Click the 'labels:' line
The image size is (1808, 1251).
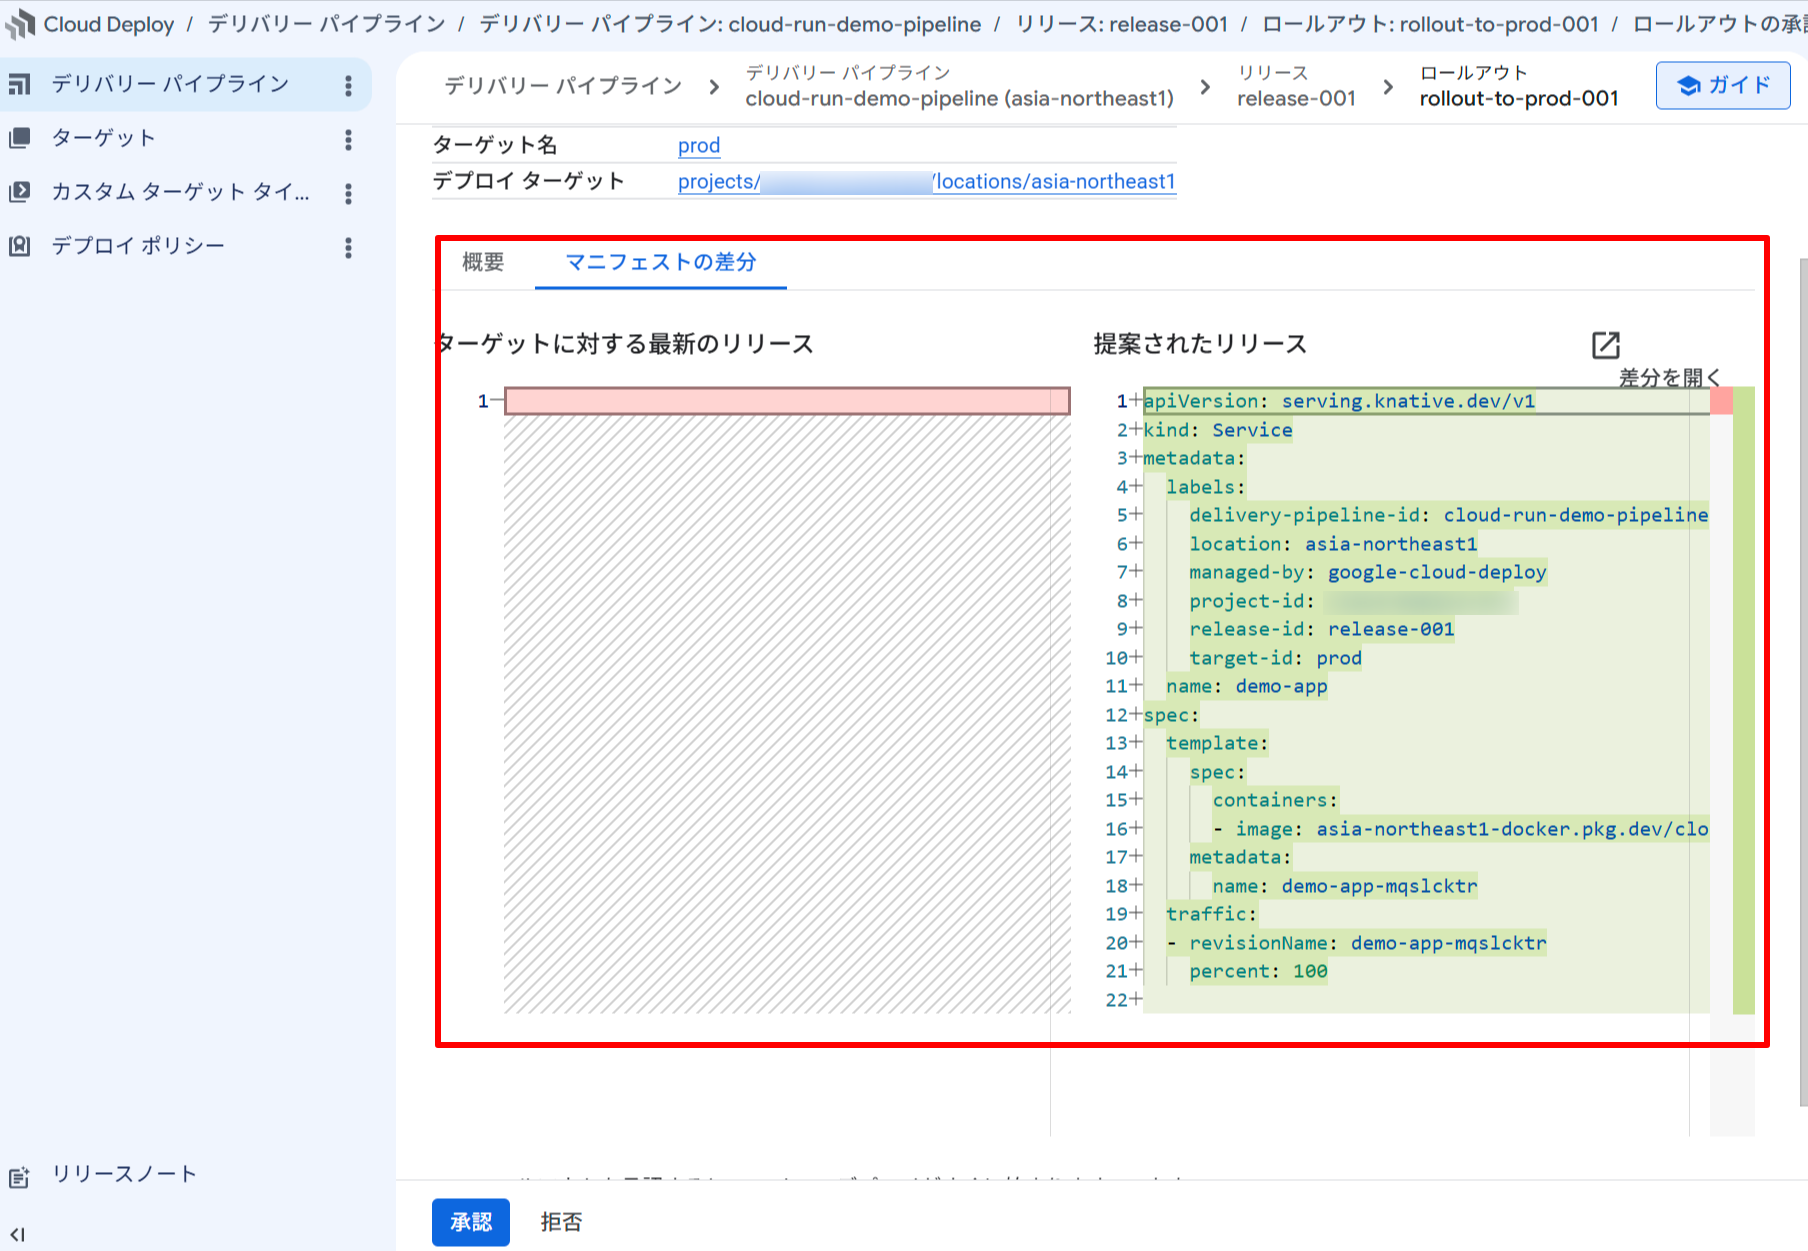click(x=1206, y=487)
